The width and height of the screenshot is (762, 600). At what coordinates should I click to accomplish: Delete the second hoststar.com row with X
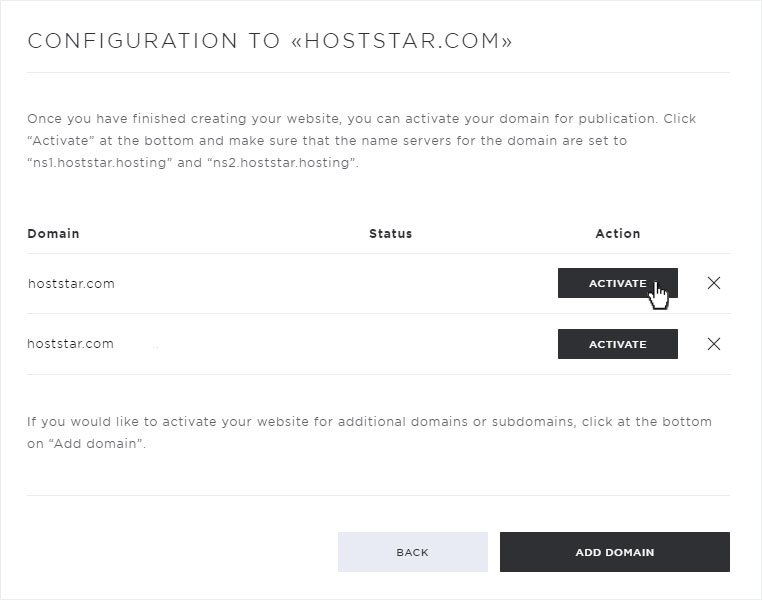pyautogui.click(x=714, y=344)
